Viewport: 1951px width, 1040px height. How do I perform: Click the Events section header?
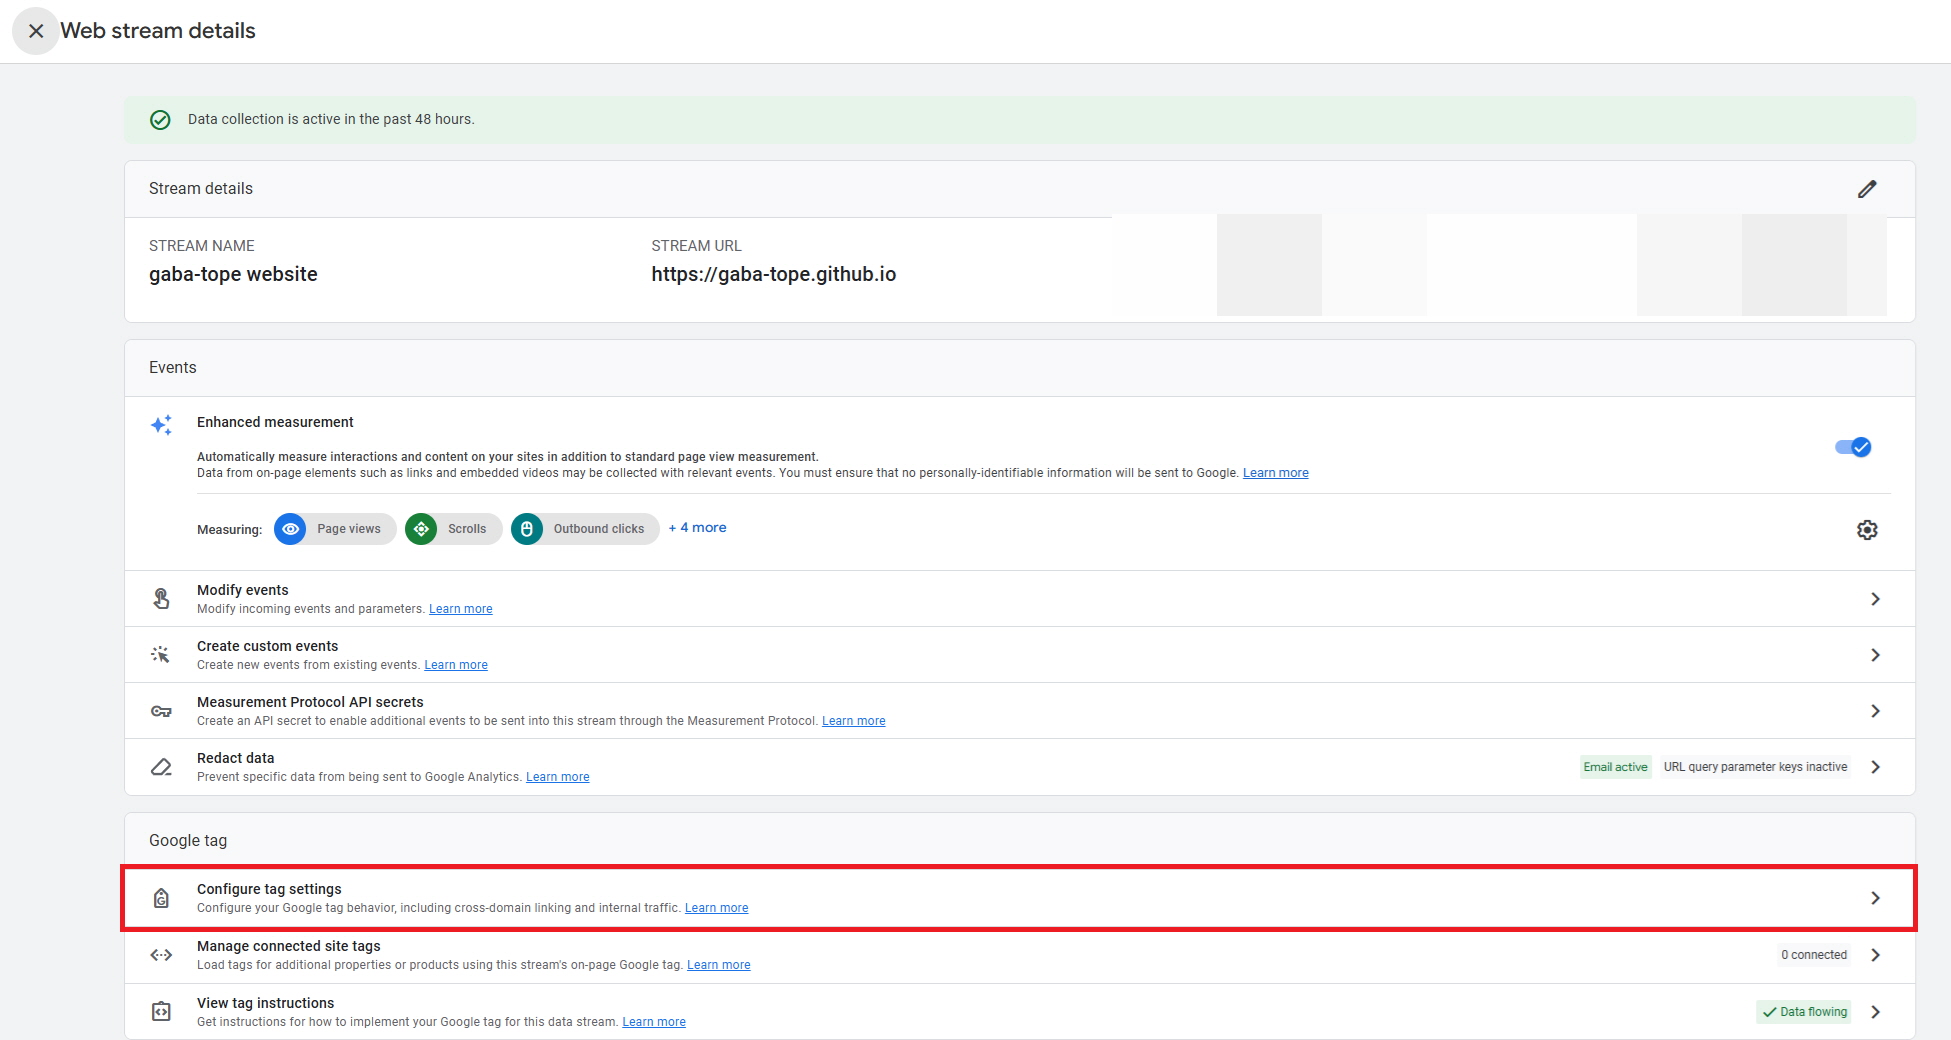click(173, 368)
